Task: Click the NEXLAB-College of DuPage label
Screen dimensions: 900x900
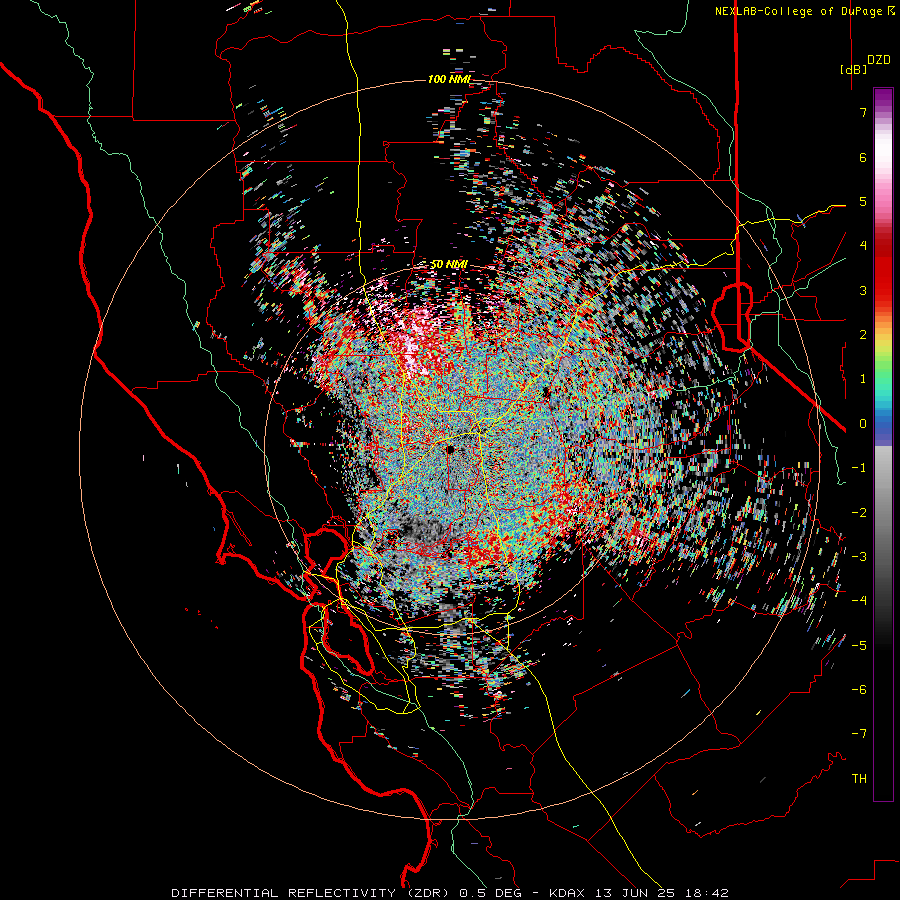Action: pos(804,11)
